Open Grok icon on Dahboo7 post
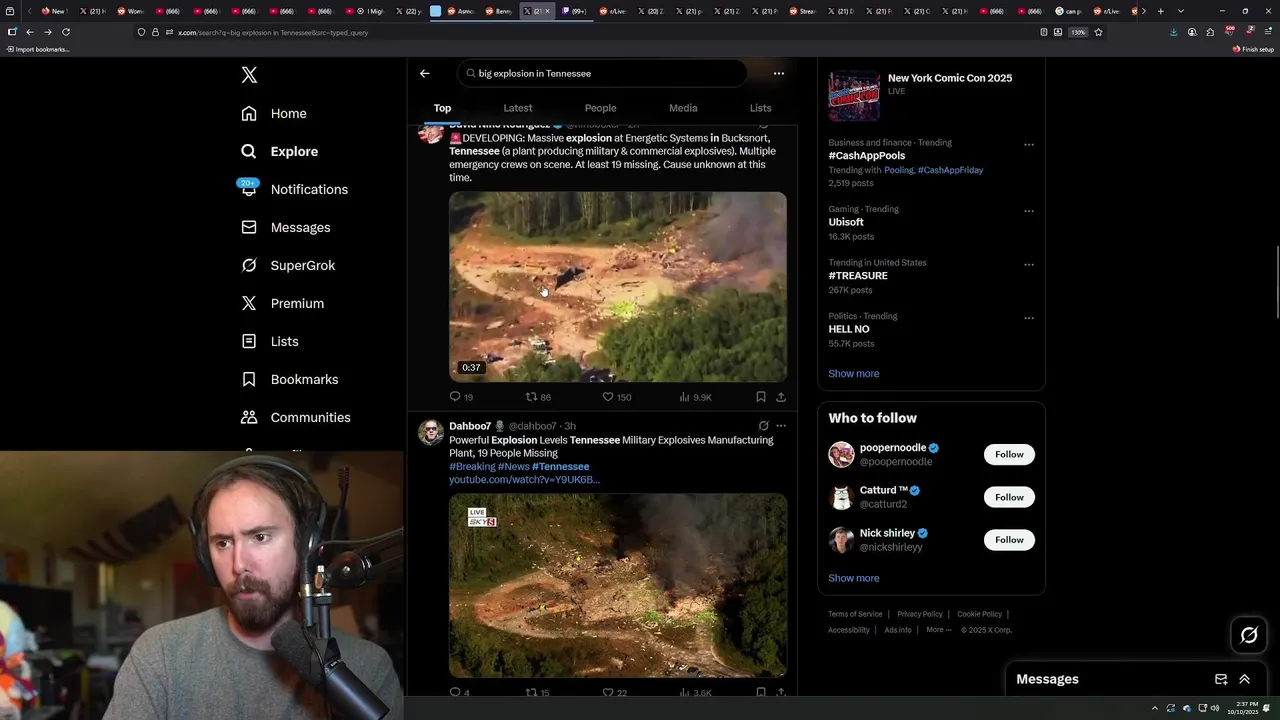 [x=763, y=426]
